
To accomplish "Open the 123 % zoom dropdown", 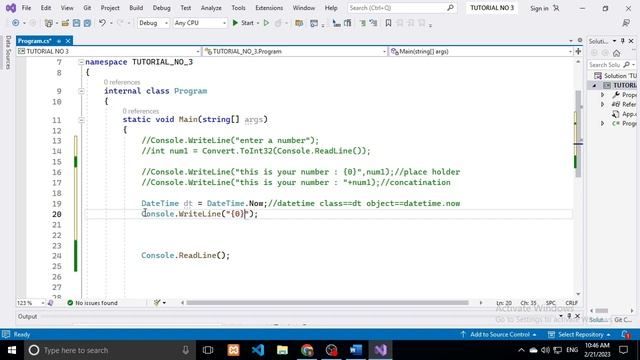I will [x=31, y=303].
